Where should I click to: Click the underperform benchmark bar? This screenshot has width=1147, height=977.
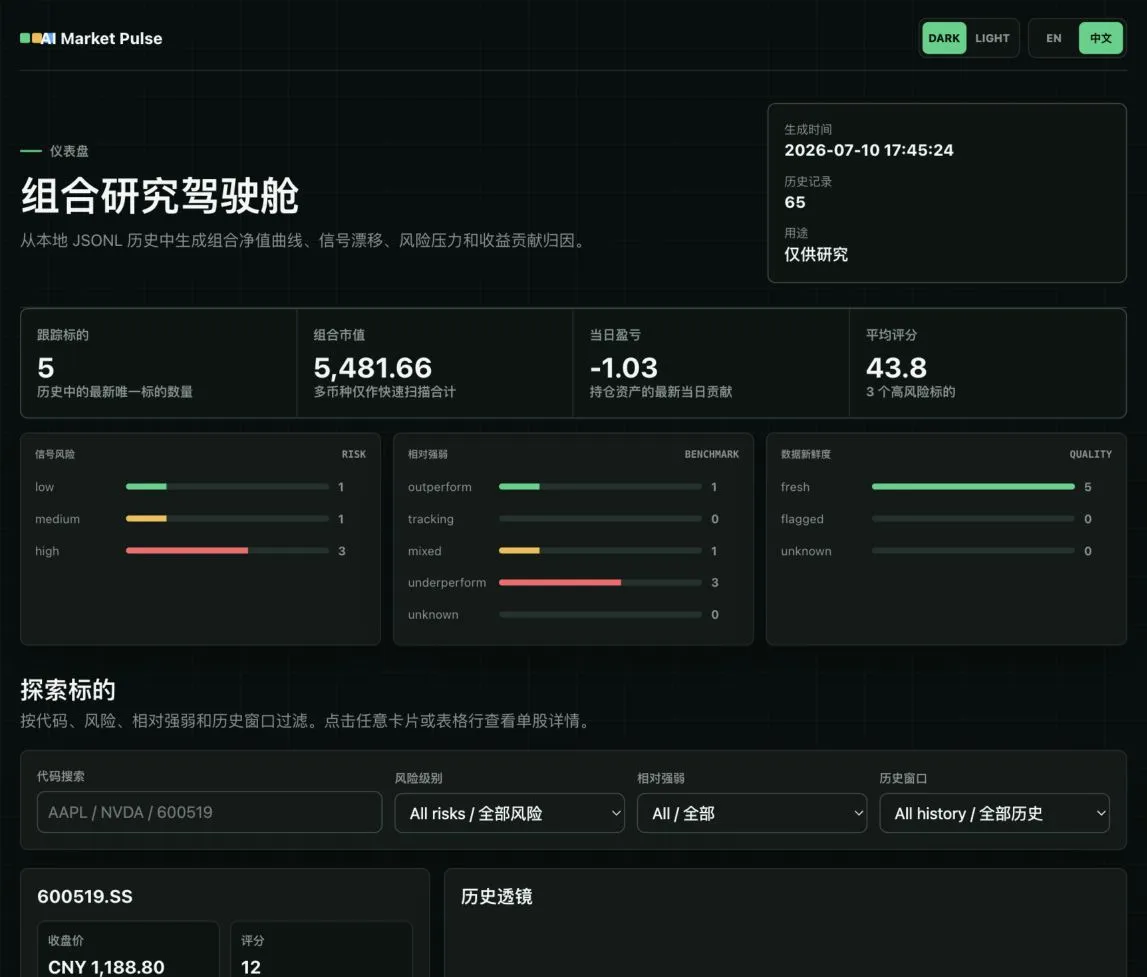[x=600, y=582]
